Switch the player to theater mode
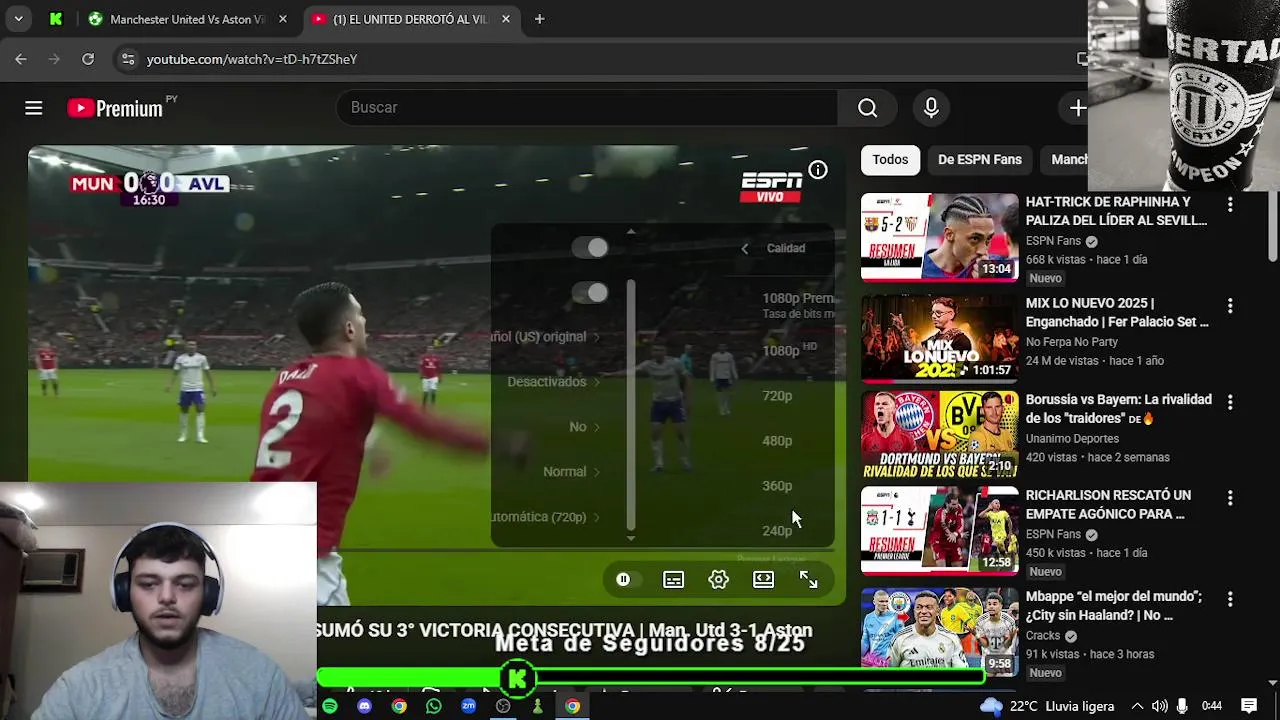 (763, 580)
